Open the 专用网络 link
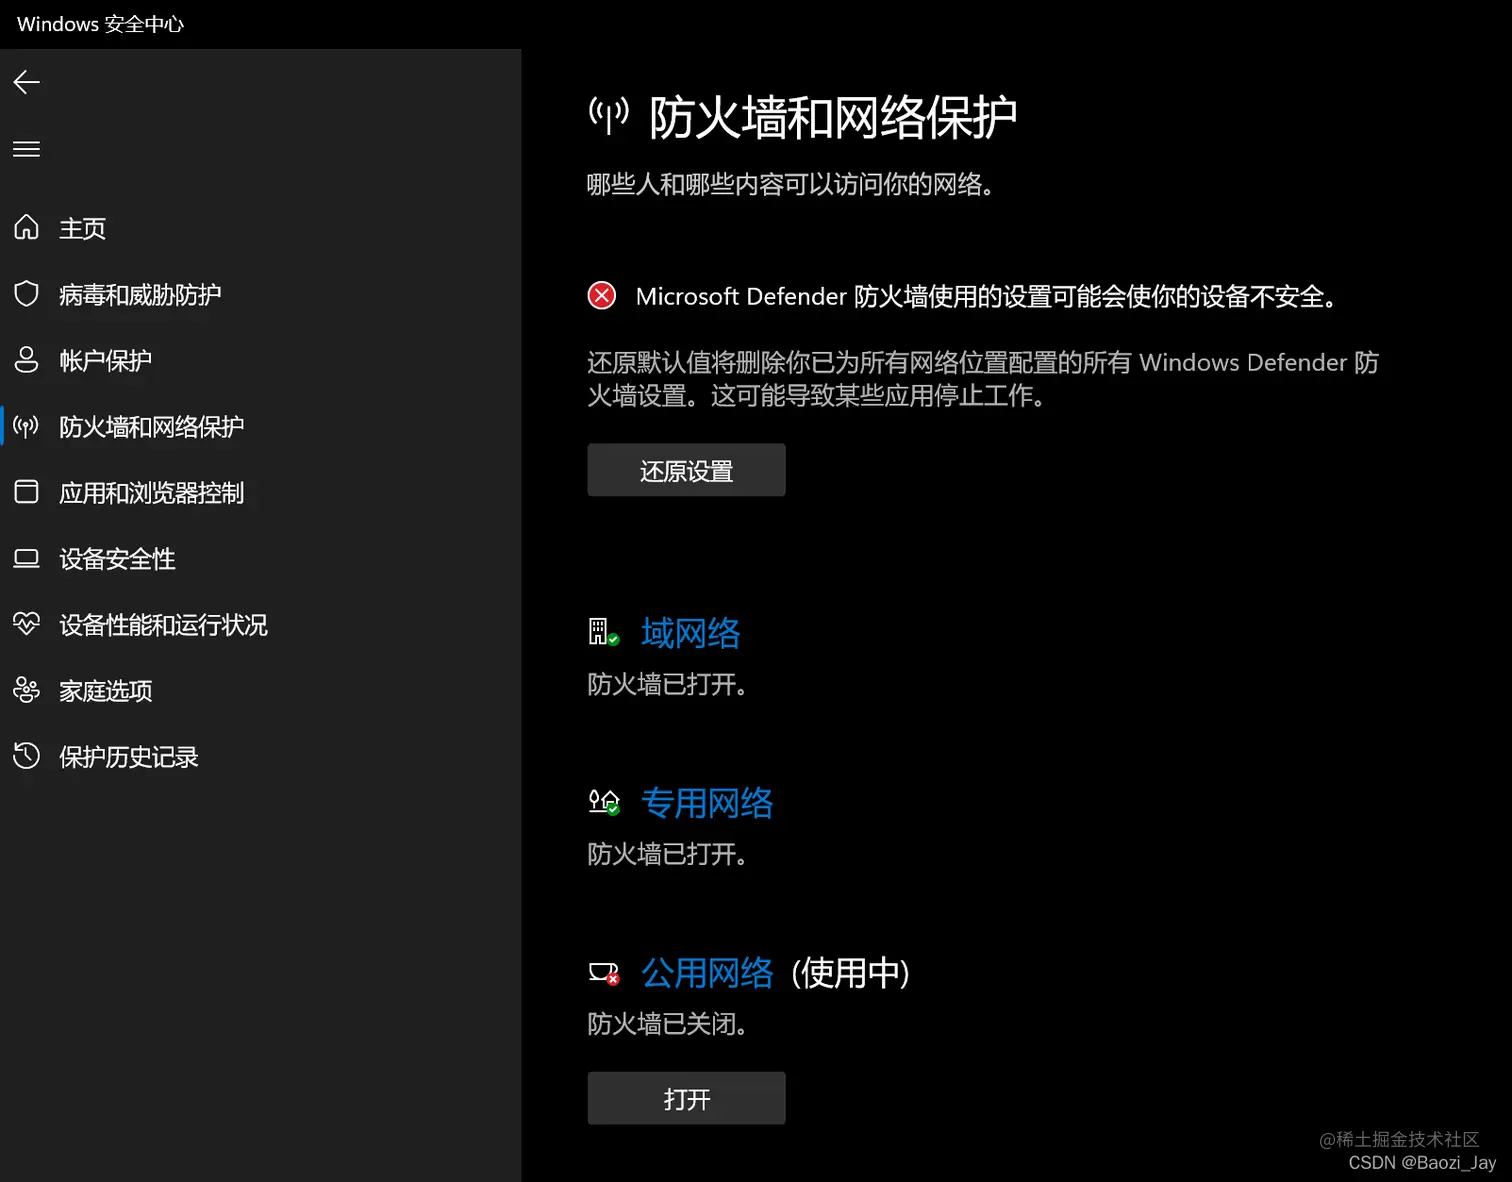This screenshot has width=1512, height=1182. (707, 803)
